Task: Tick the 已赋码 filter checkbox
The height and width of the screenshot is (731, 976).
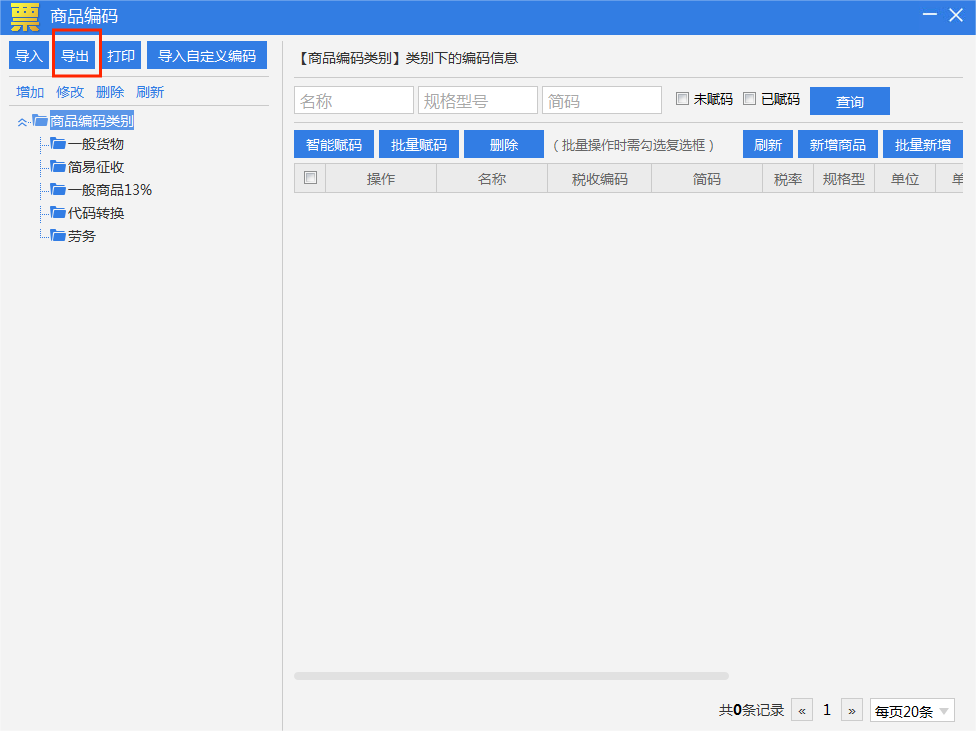Action: (749, 98)
